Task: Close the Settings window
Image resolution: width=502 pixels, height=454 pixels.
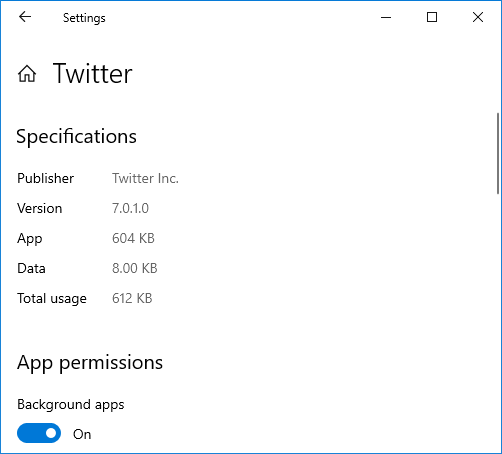Action: pos(478,17)
